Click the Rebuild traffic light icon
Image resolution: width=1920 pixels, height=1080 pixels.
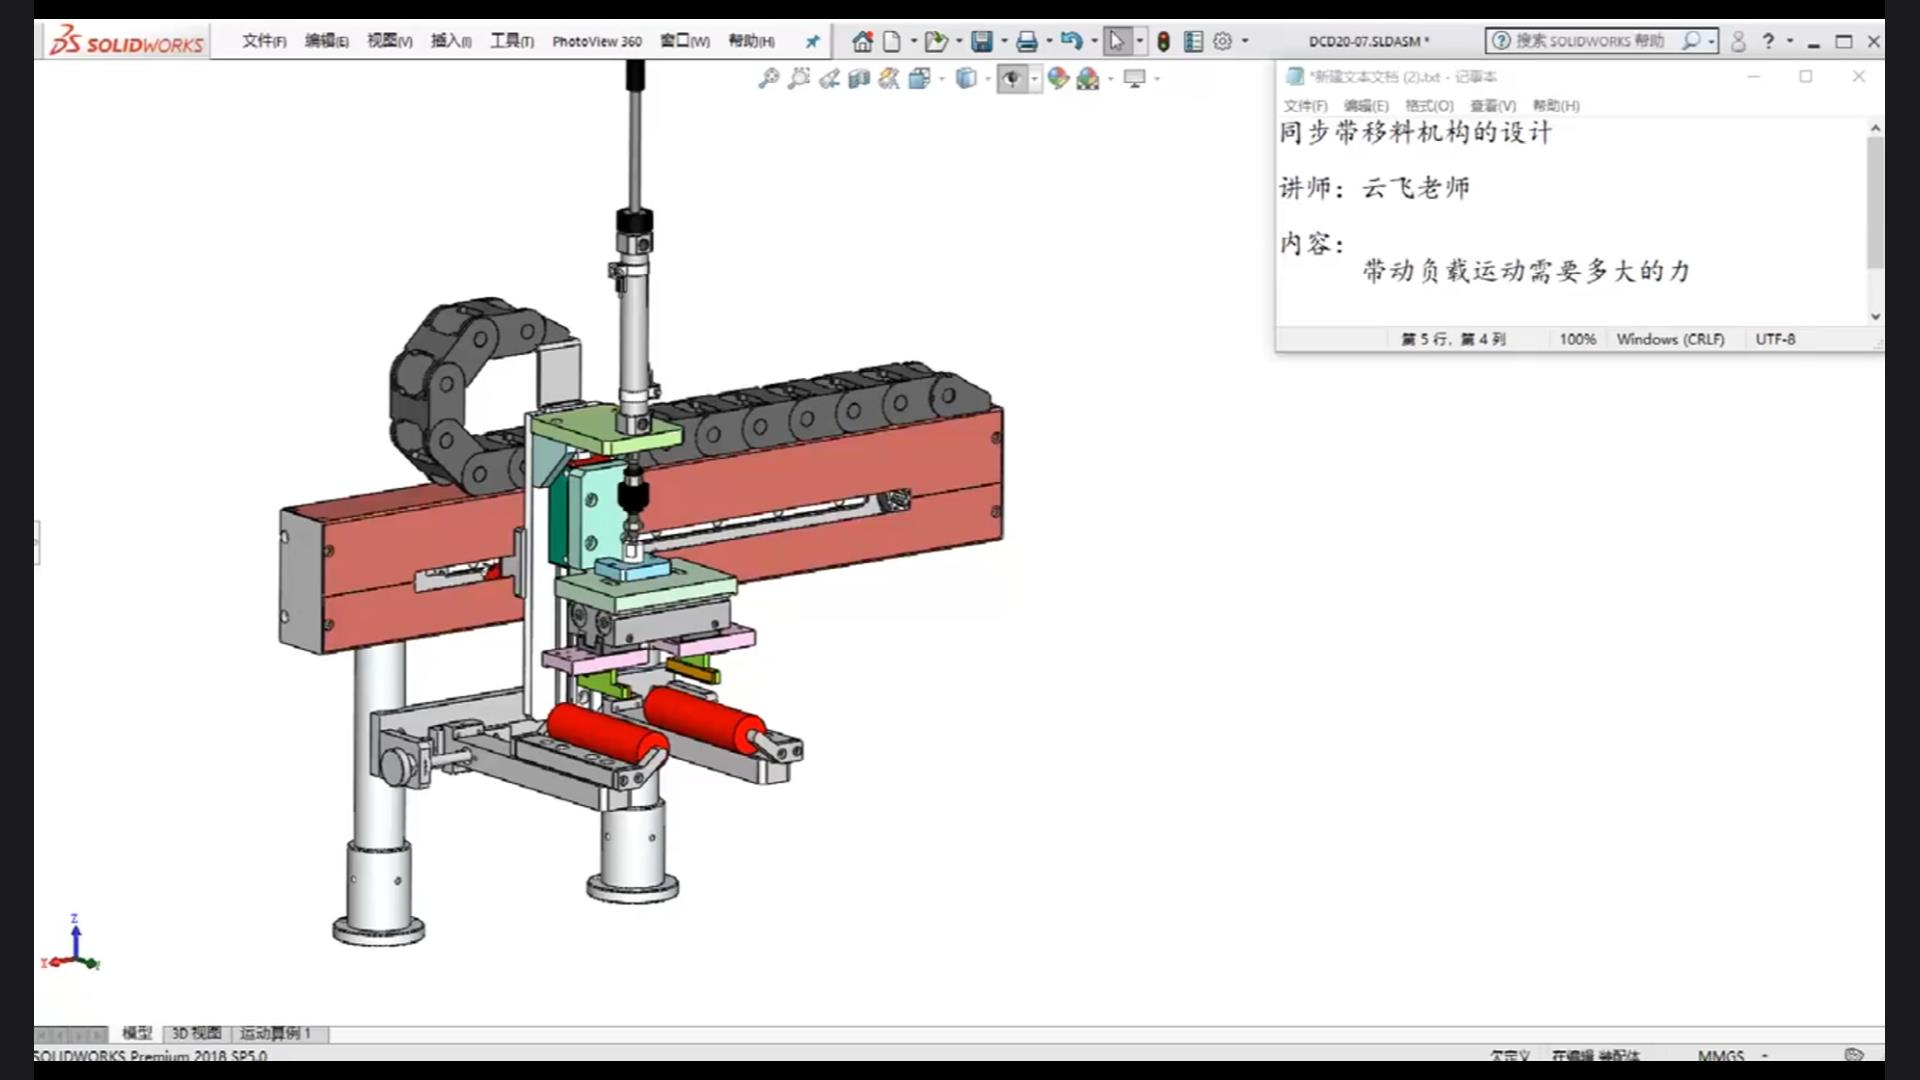1163,42
